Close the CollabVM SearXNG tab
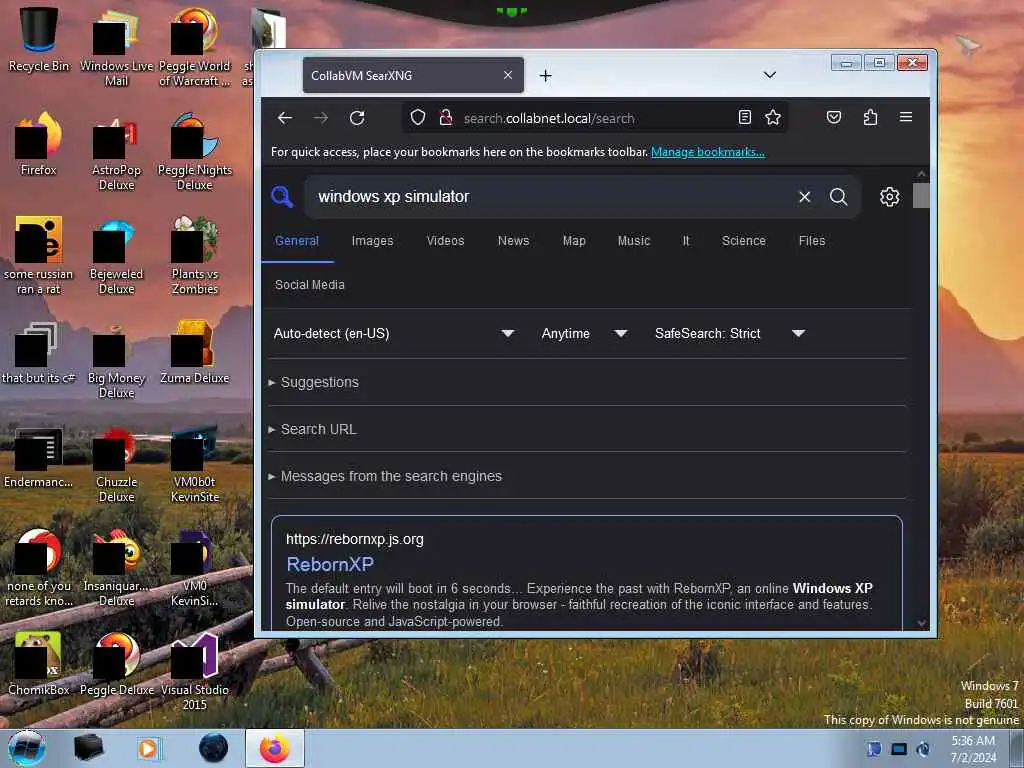 pyautogui.click(x=507, y=75)
